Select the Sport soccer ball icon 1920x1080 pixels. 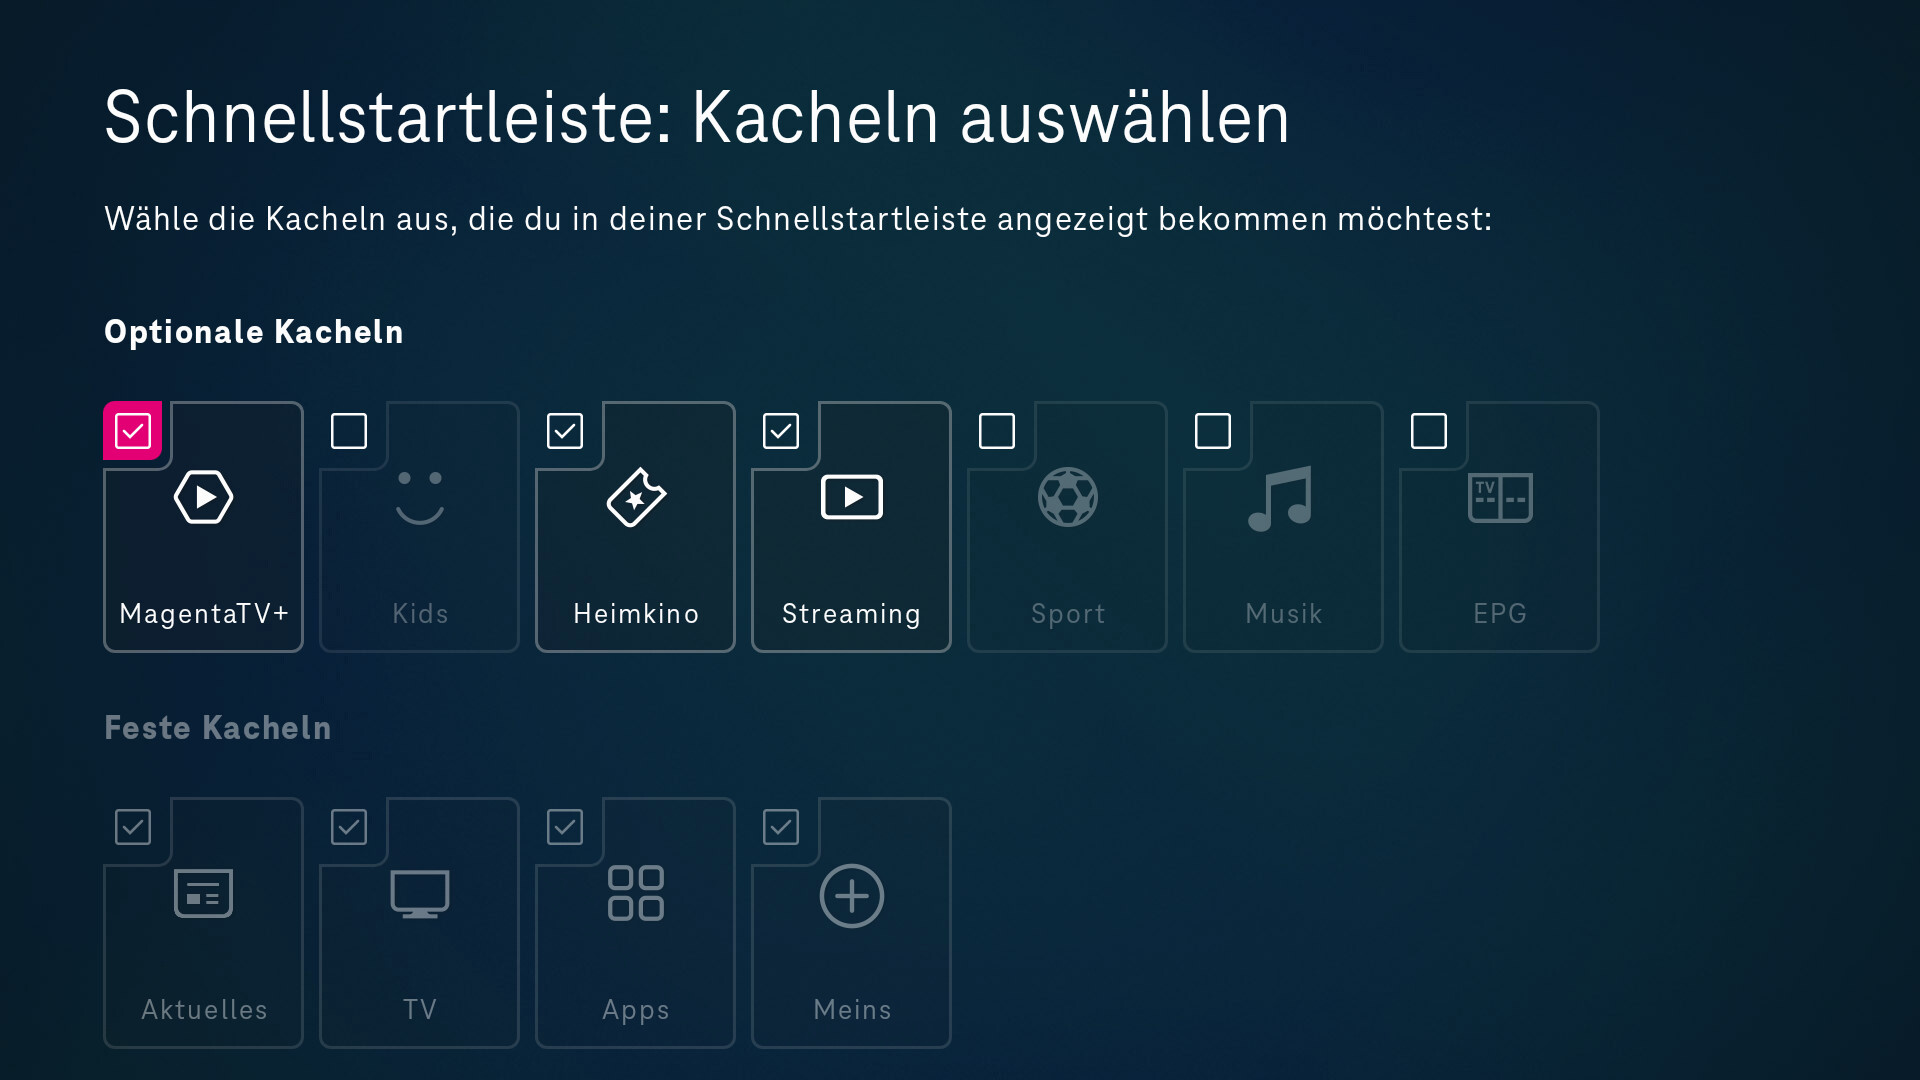1068,497
